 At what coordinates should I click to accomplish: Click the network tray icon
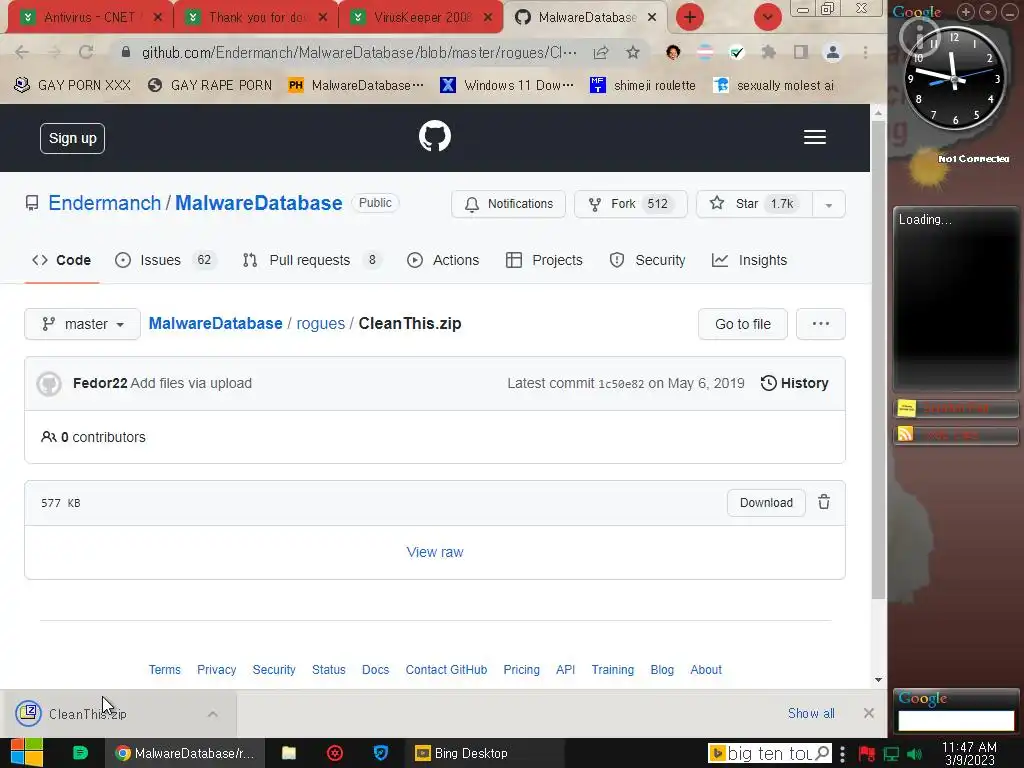pos(891,754)
